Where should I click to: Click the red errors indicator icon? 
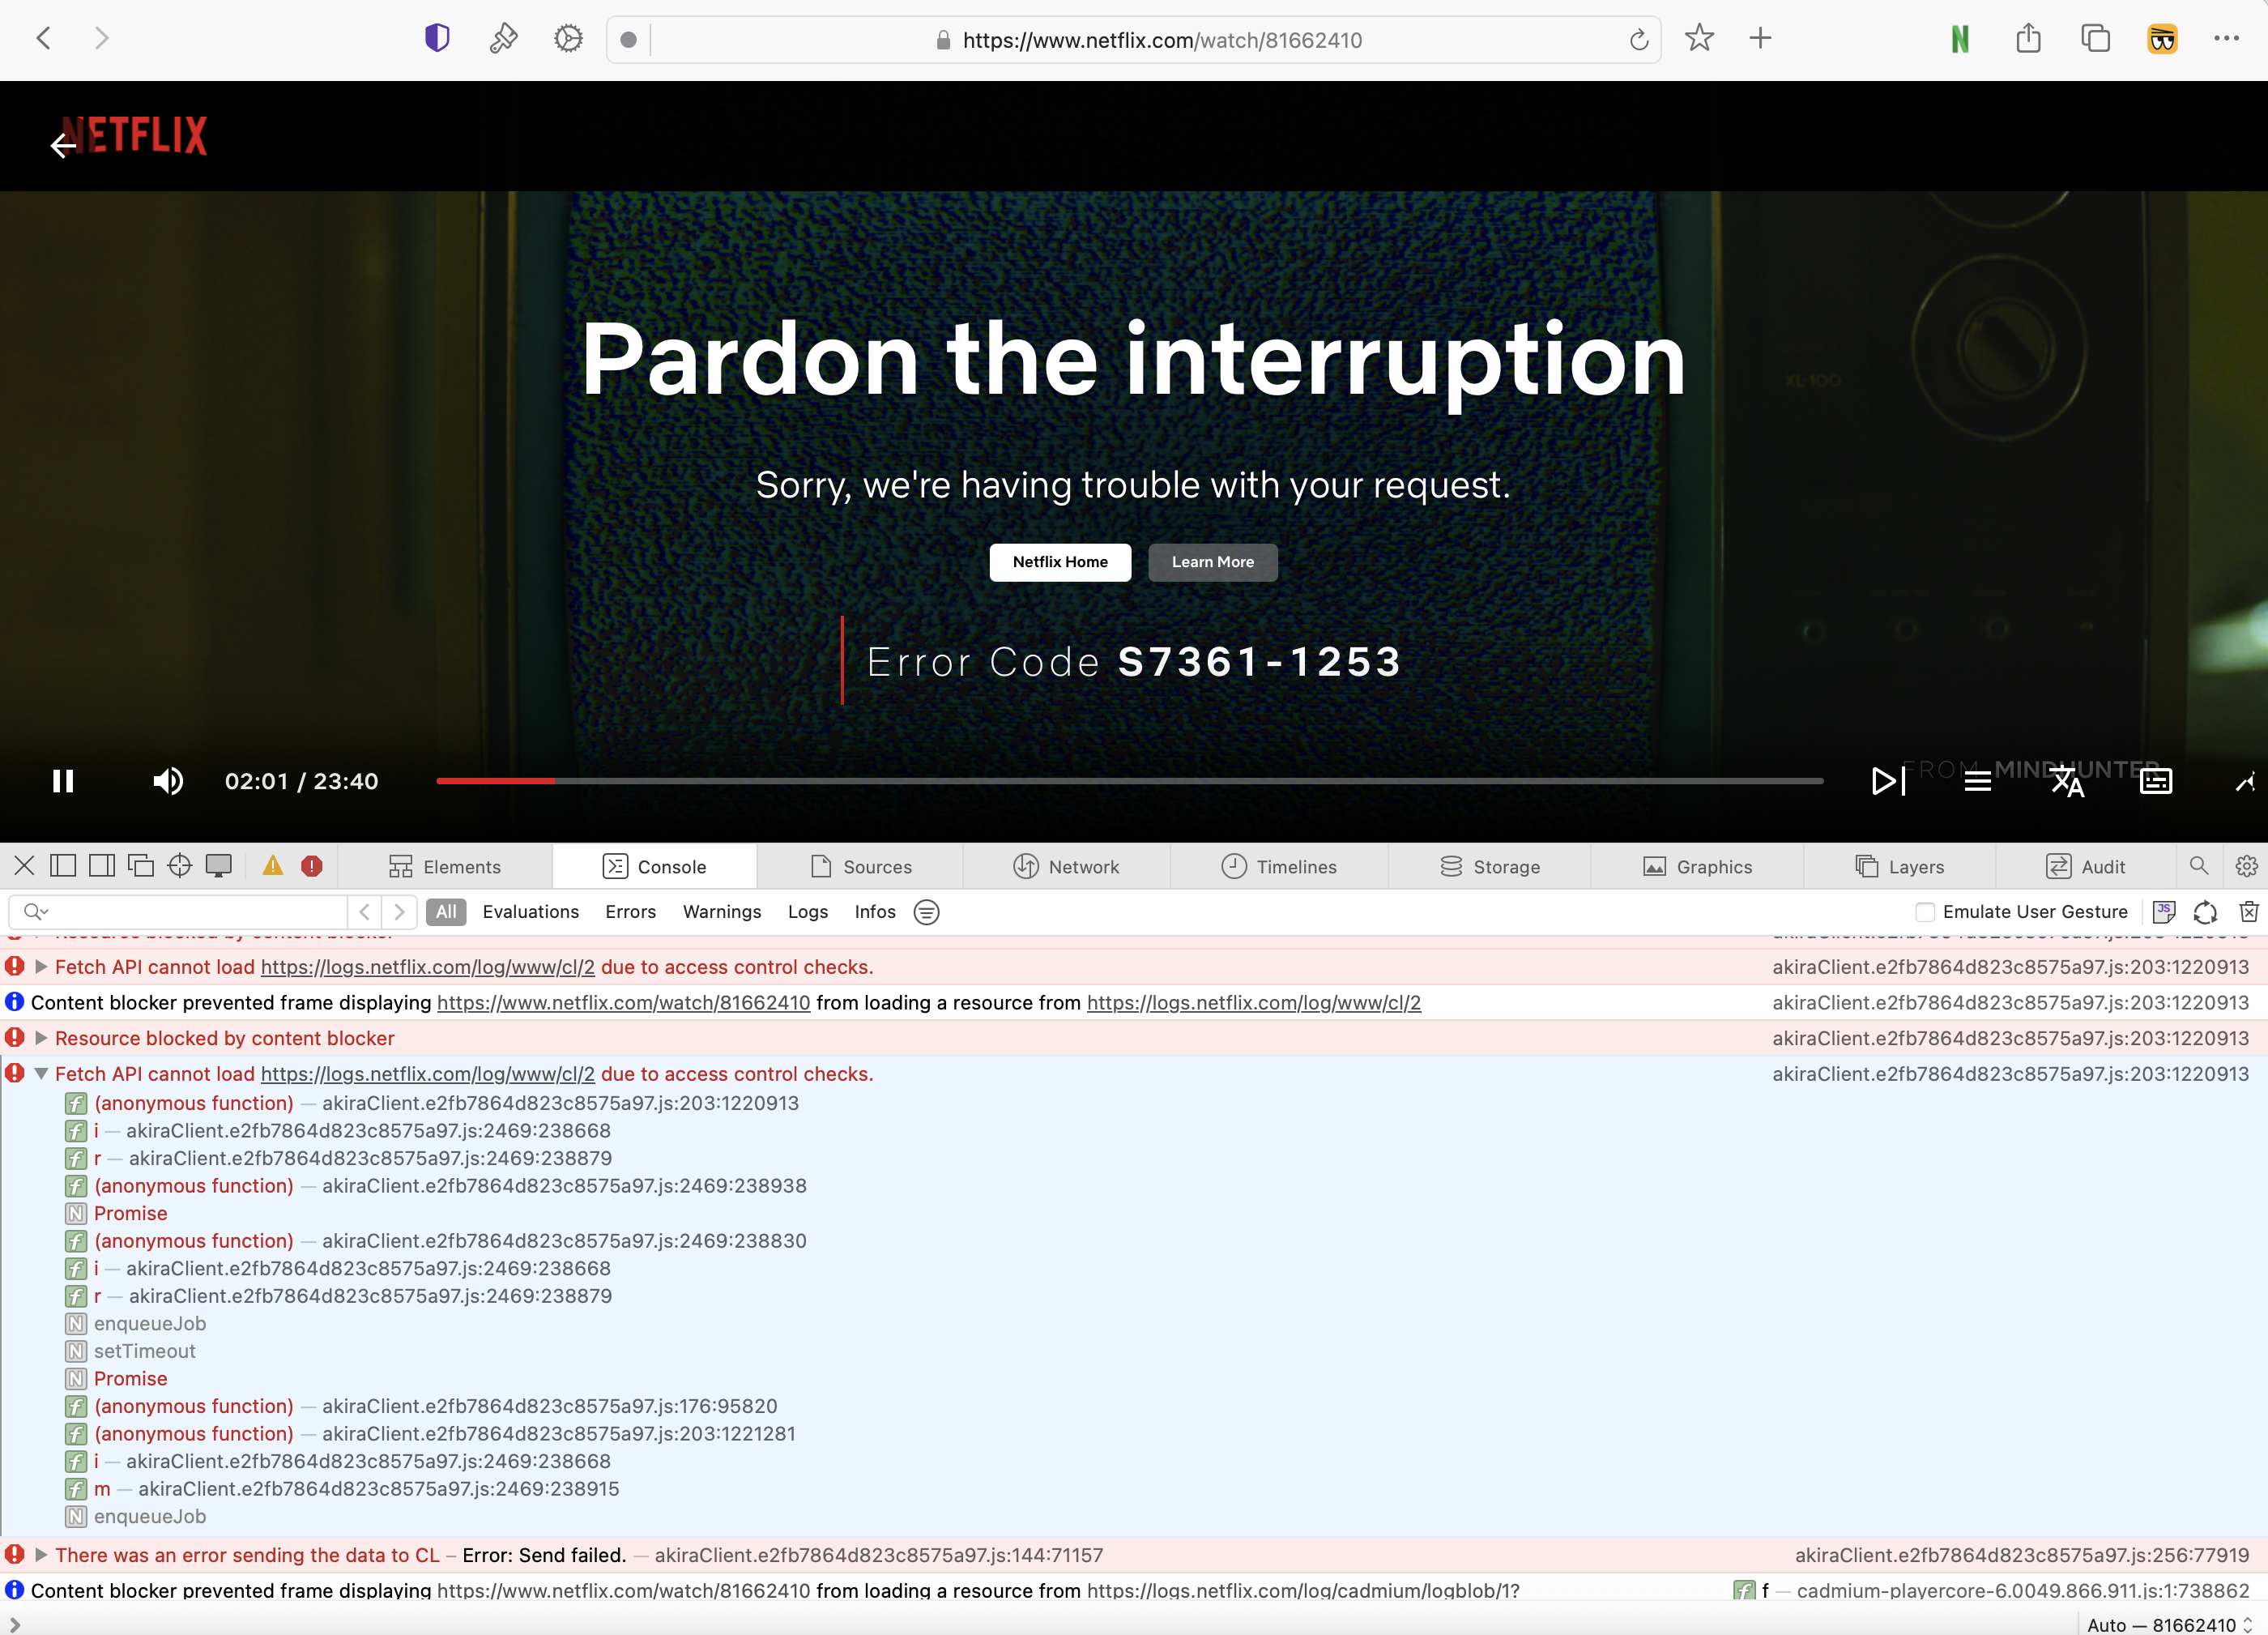tap(312, 866)
